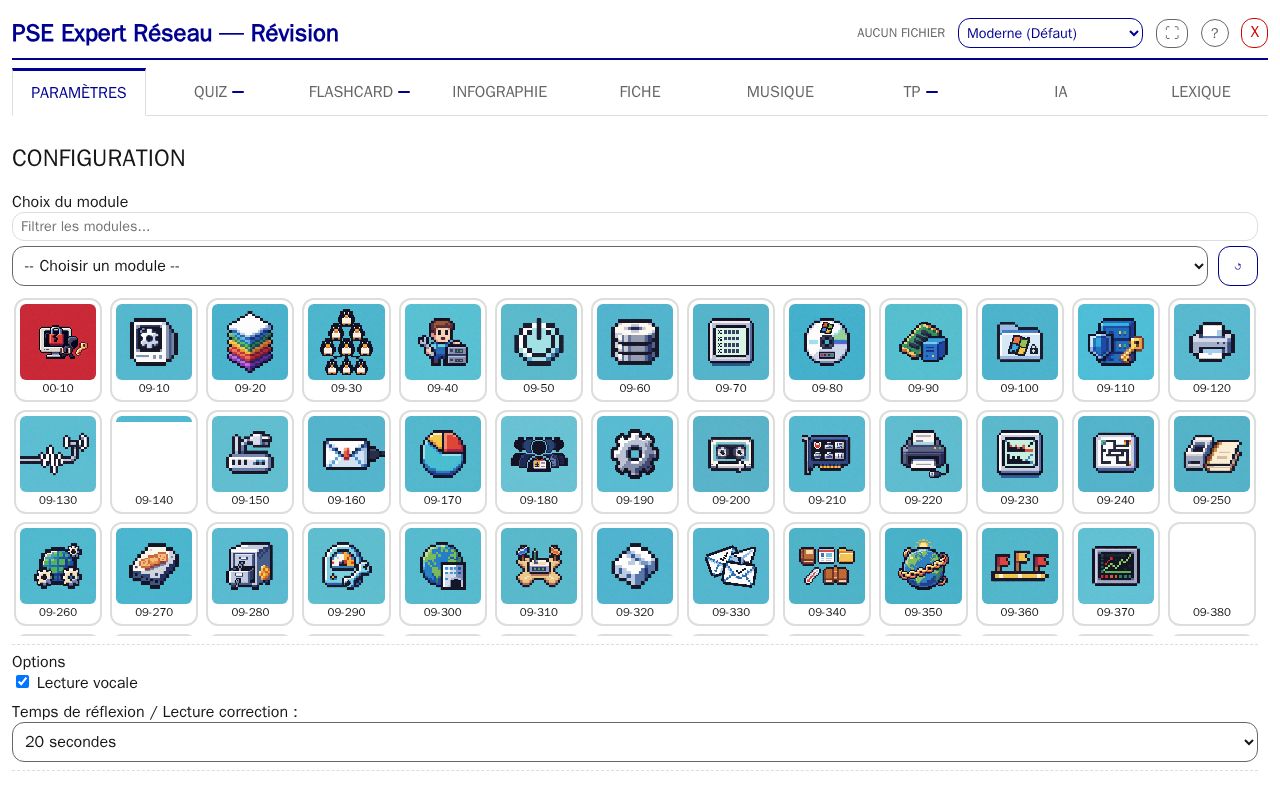Click the fullscreen toggle button
This screenshot has width=1280, height=800.
[x=1172, y=33]
